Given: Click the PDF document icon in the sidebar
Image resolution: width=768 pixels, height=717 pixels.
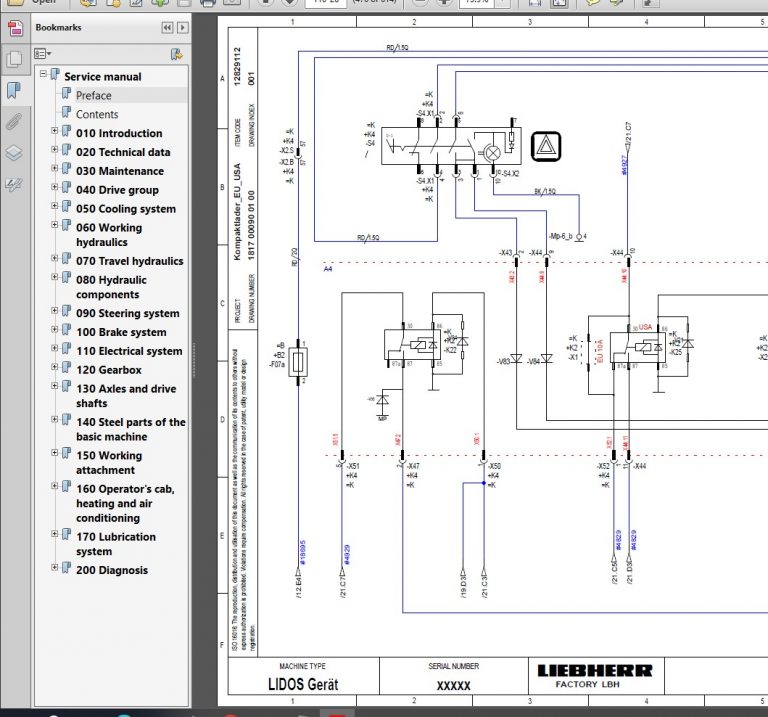Looking at the screenshot, I should 14,27.
